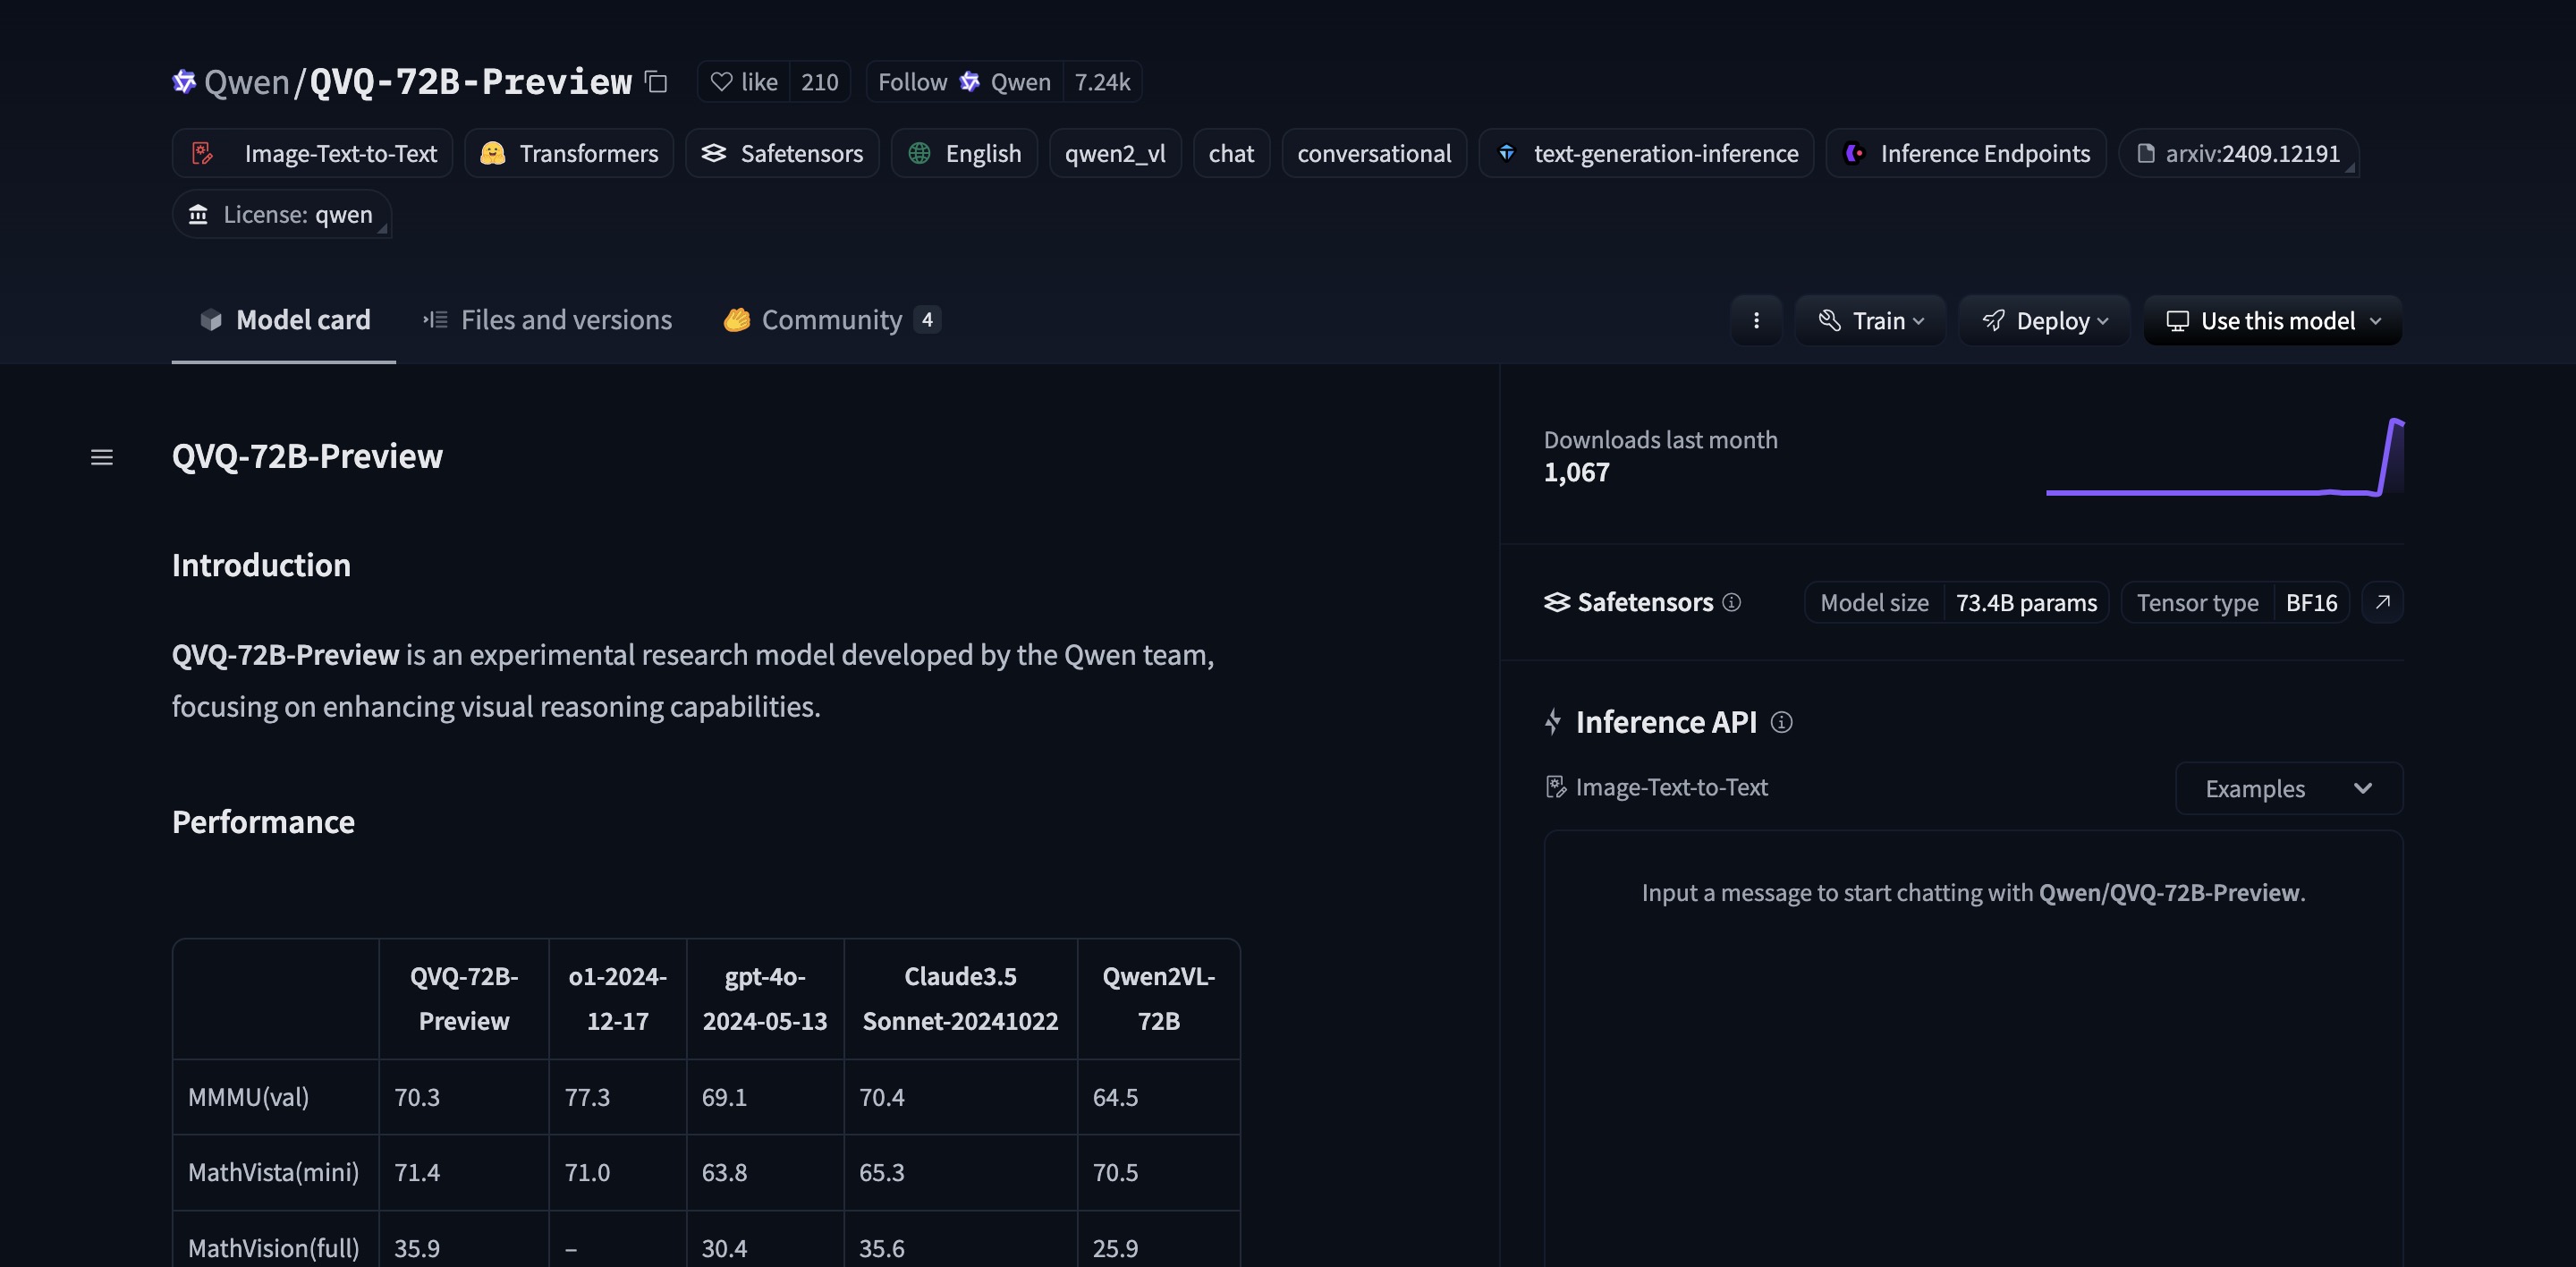Viewport: 2576px width, 1267px height.
Task: Copy model name with the clipboard icon
Action: click(x=656, y=82)
